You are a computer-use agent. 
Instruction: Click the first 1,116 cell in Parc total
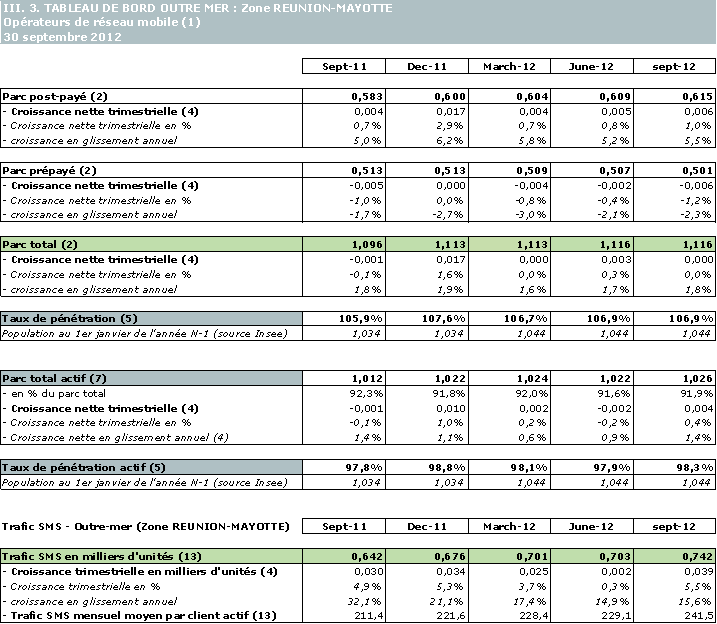(x=592, y=245)
